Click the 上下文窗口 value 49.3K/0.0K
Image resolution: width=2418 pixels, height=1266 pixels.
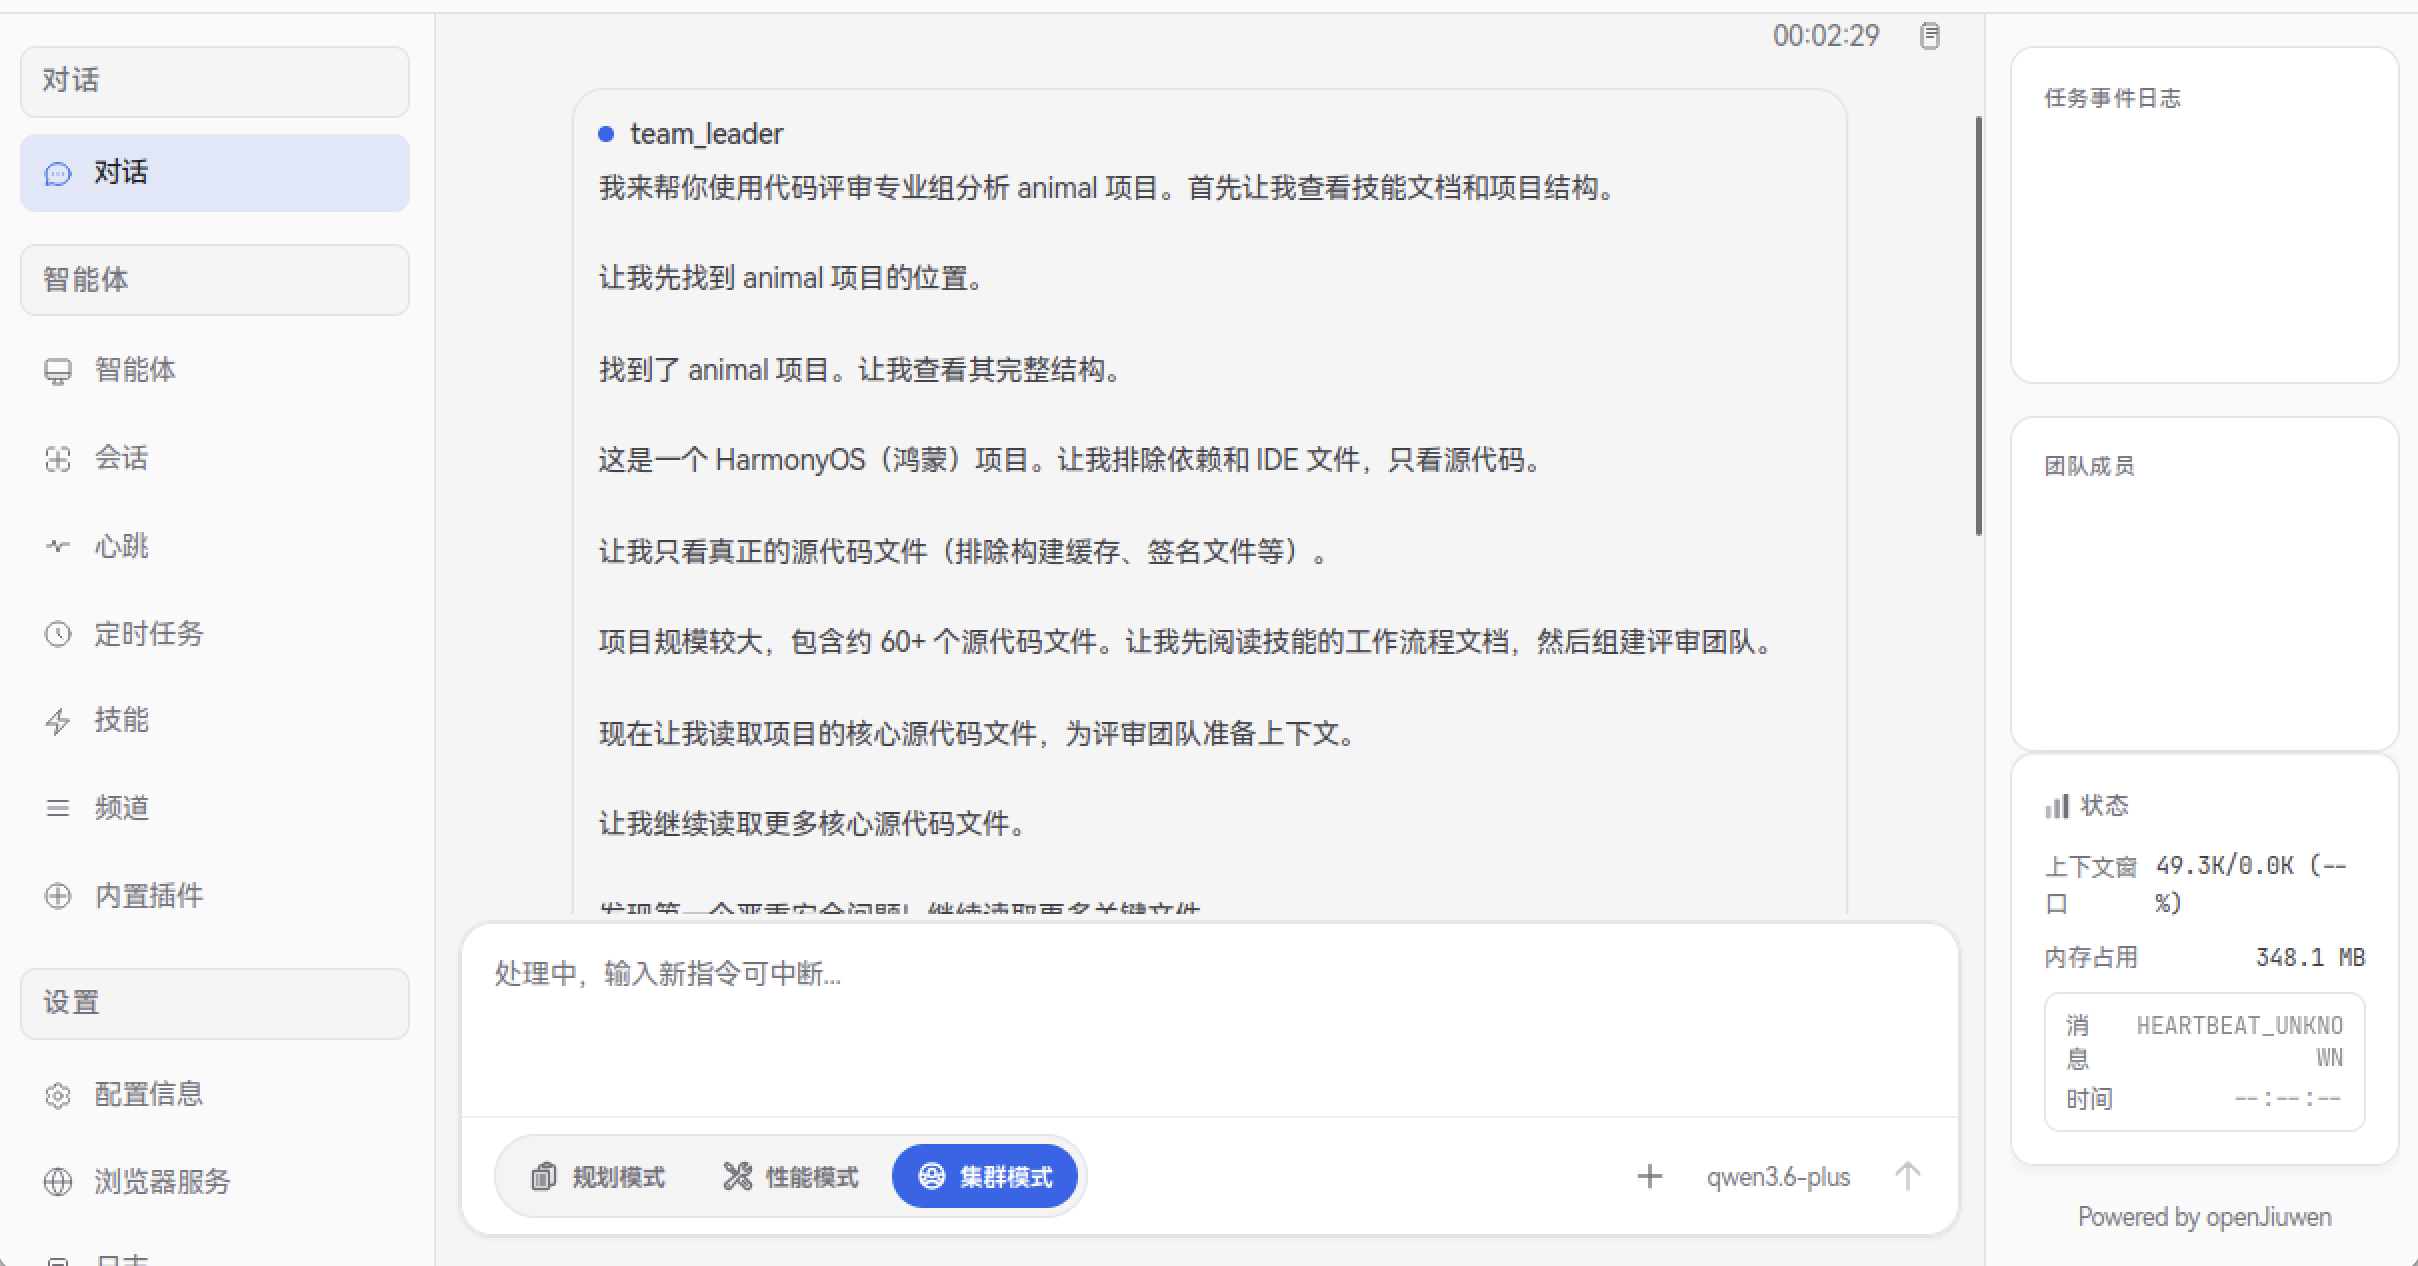pyautogui.click(x=2251, y=884)
